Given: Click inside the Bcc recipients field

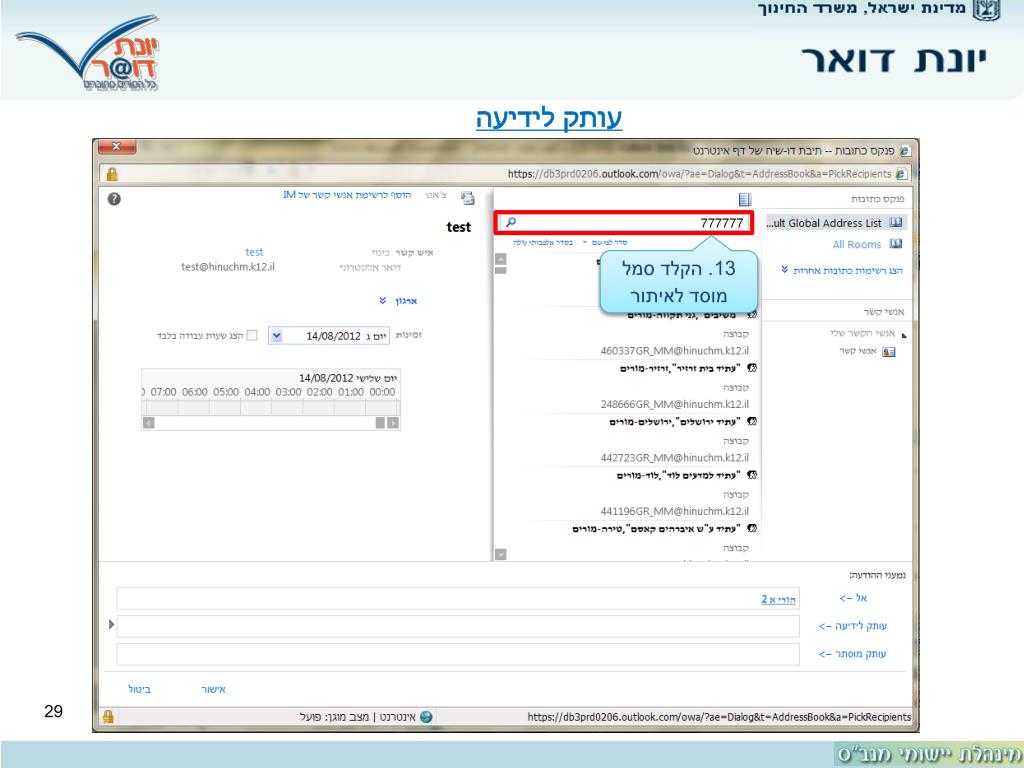Looking at the screenshot, I should [458, 654].
